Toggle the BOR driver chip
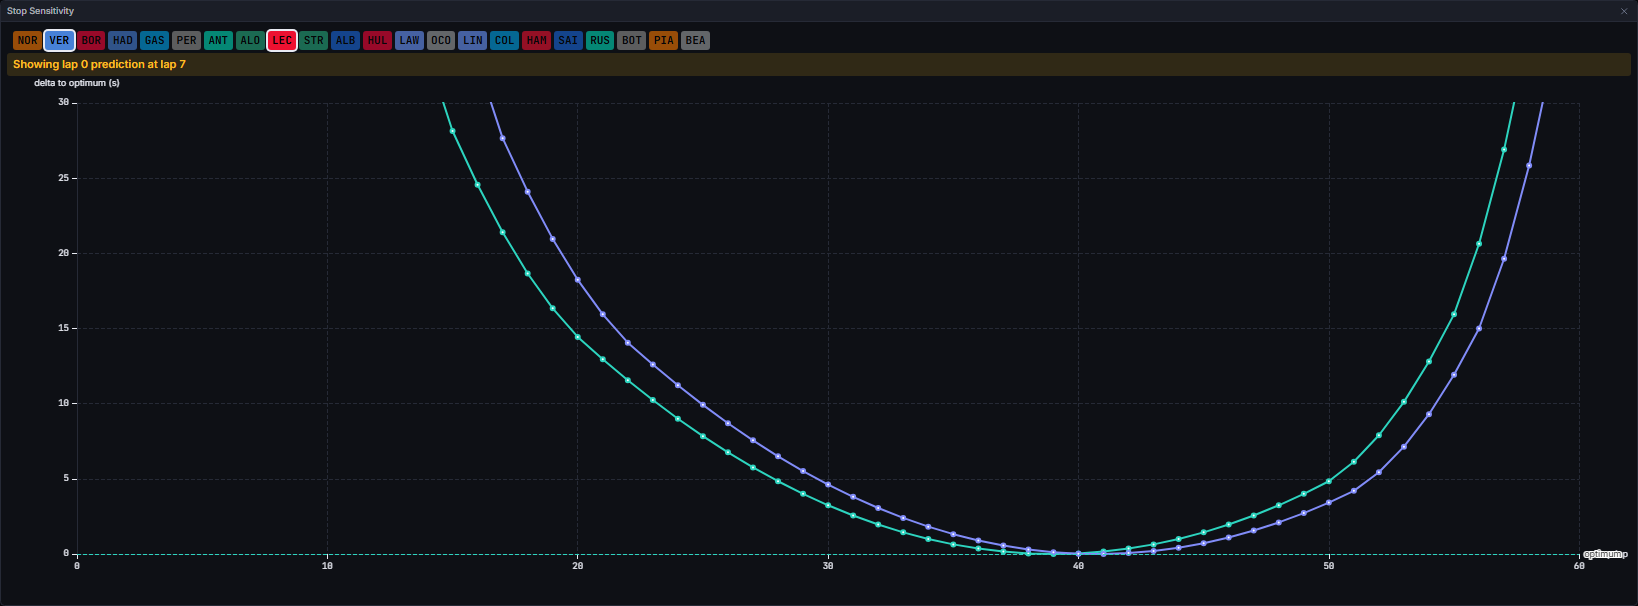The image size is (1638, 606). (x=91, y=41)
